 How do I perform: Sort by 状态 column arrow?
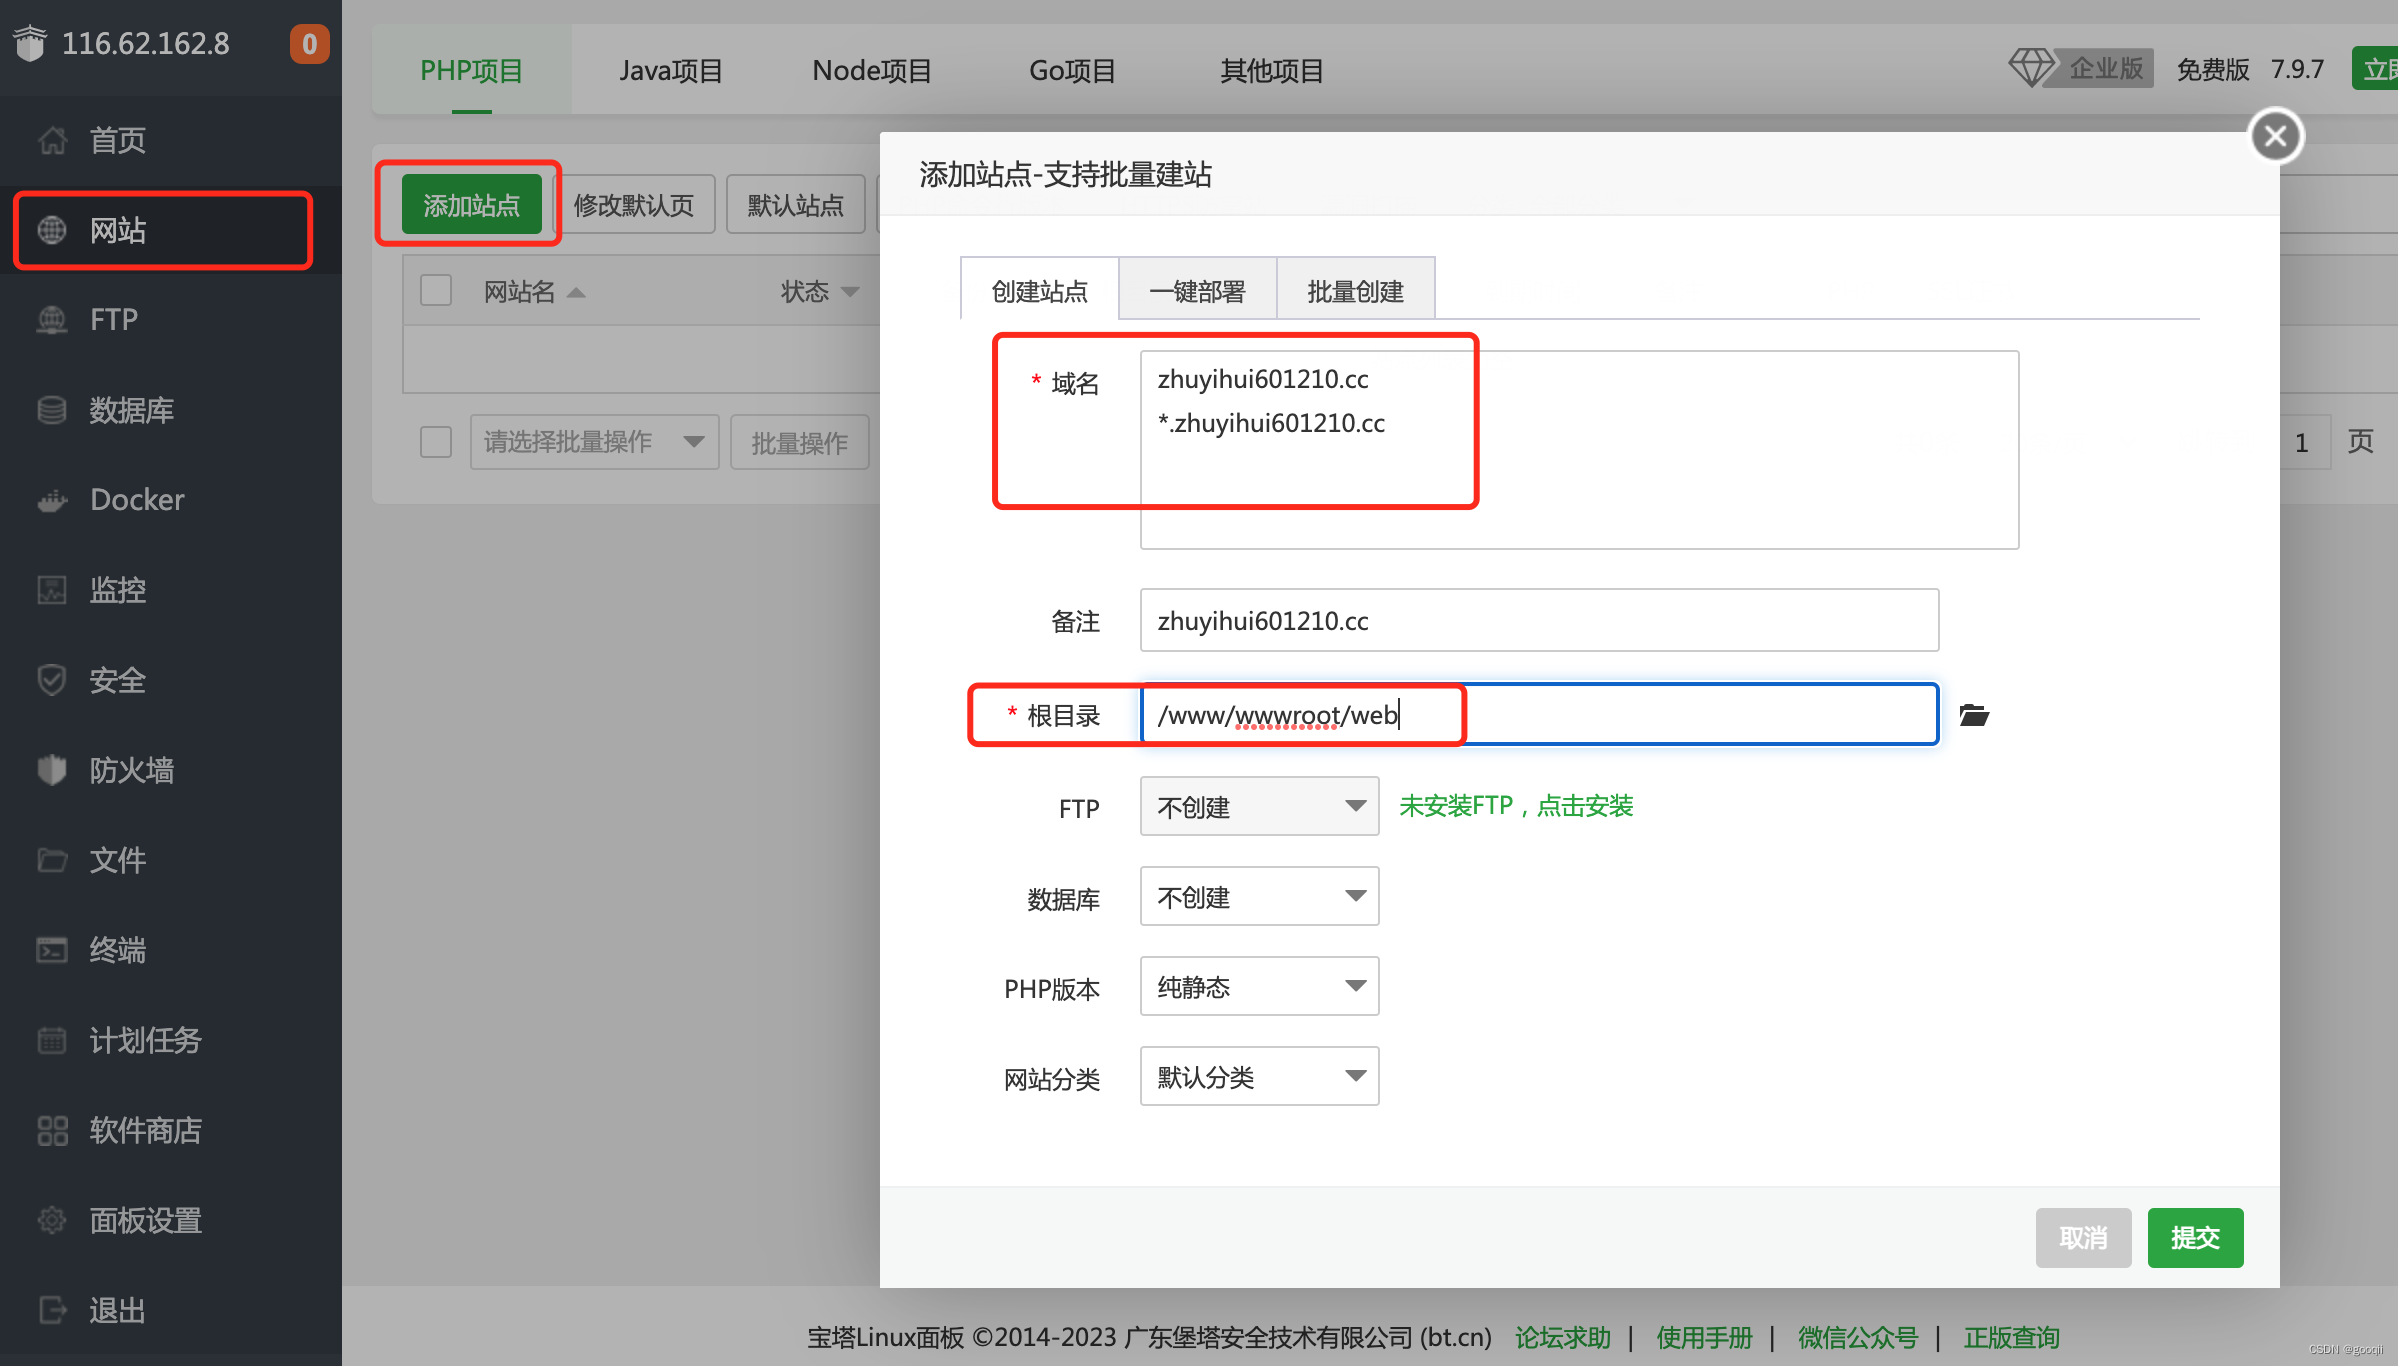click(x=850, y=292)
